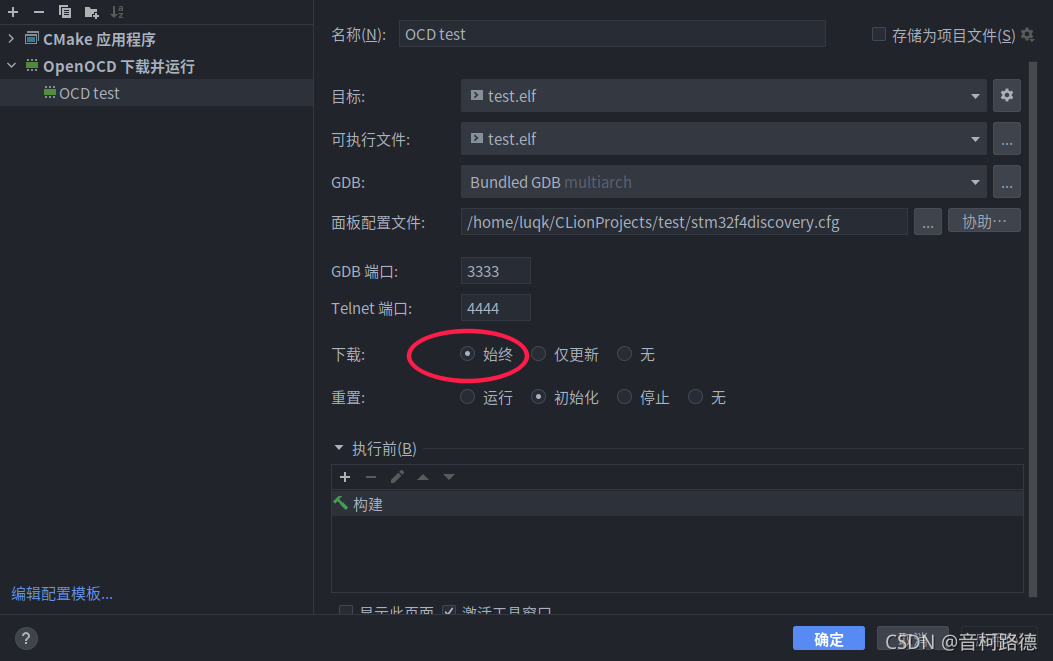This screenshot has height=661, width=1053.
Task: Collapse the OpenOCD 下载并运行 node
Action: click(11, 65)
